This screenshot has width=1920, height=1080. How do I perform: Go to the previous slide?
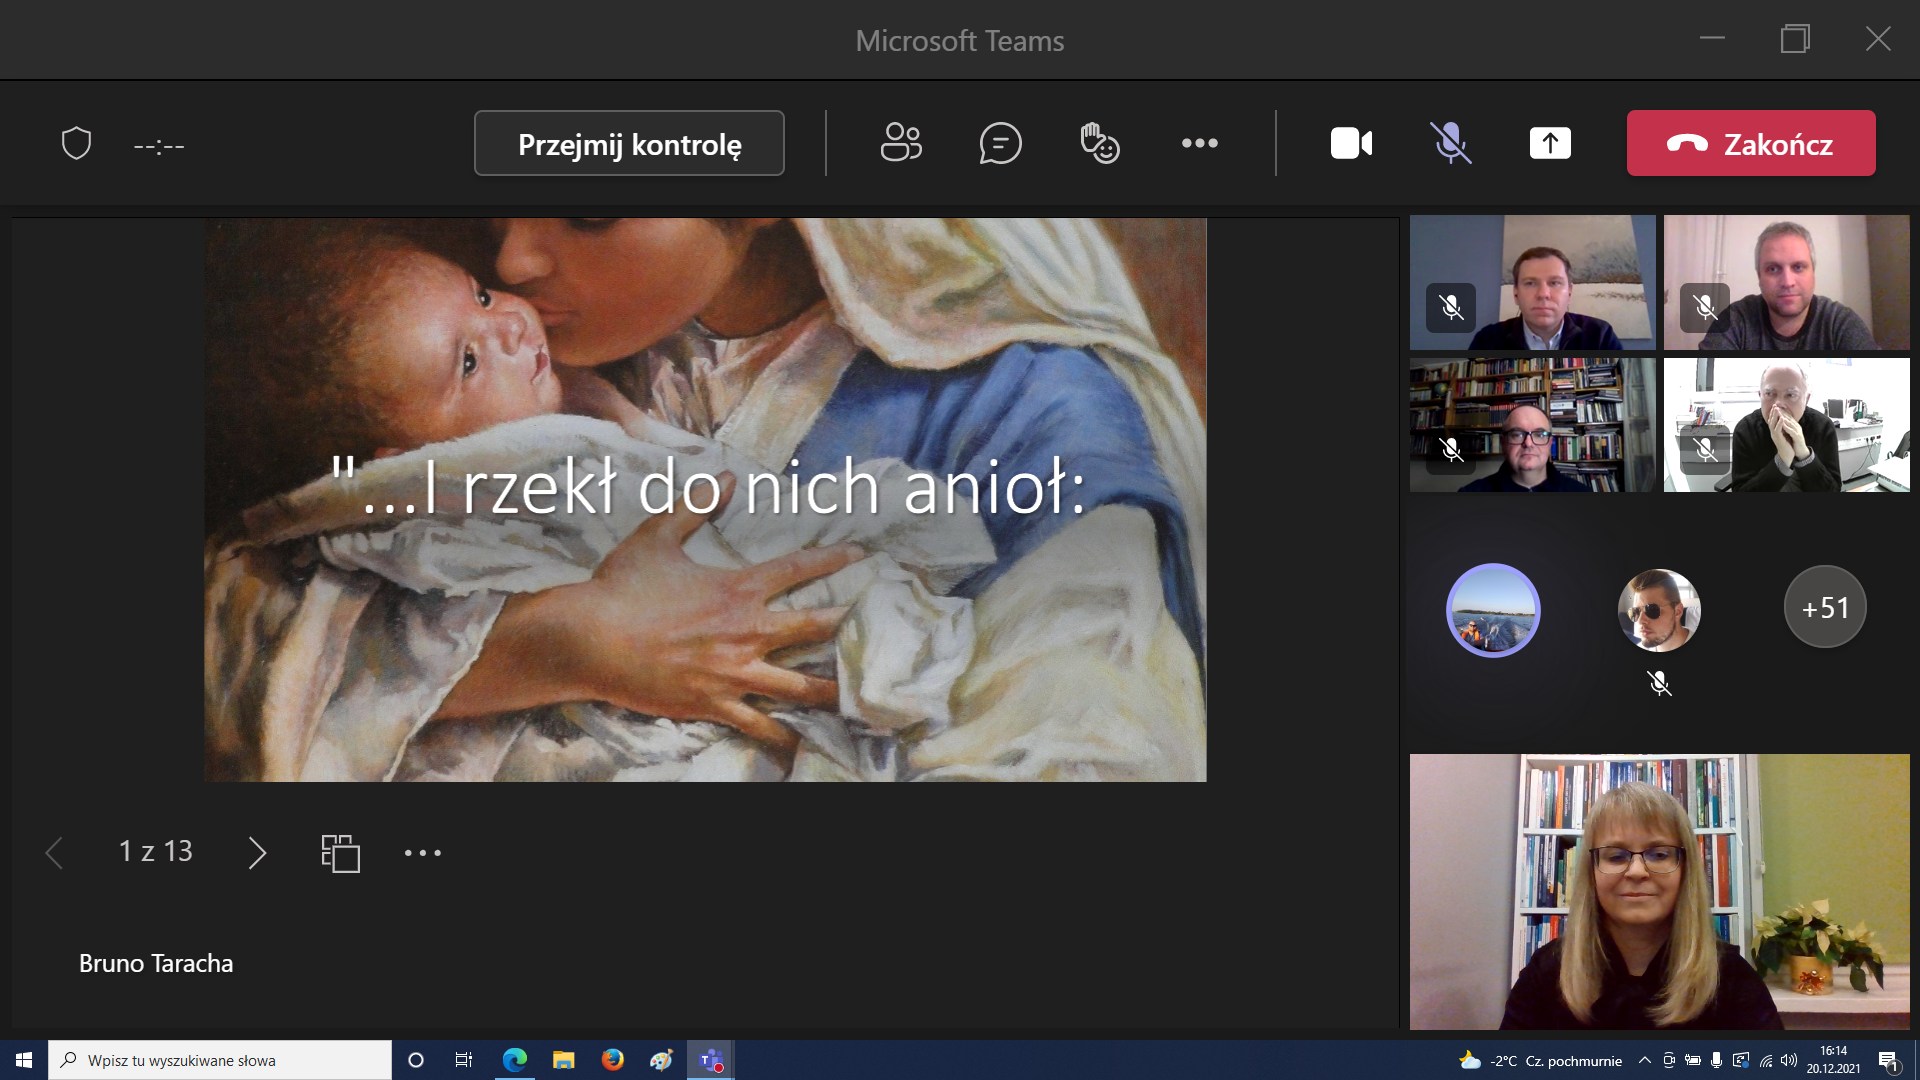click(x=55, y=853)
